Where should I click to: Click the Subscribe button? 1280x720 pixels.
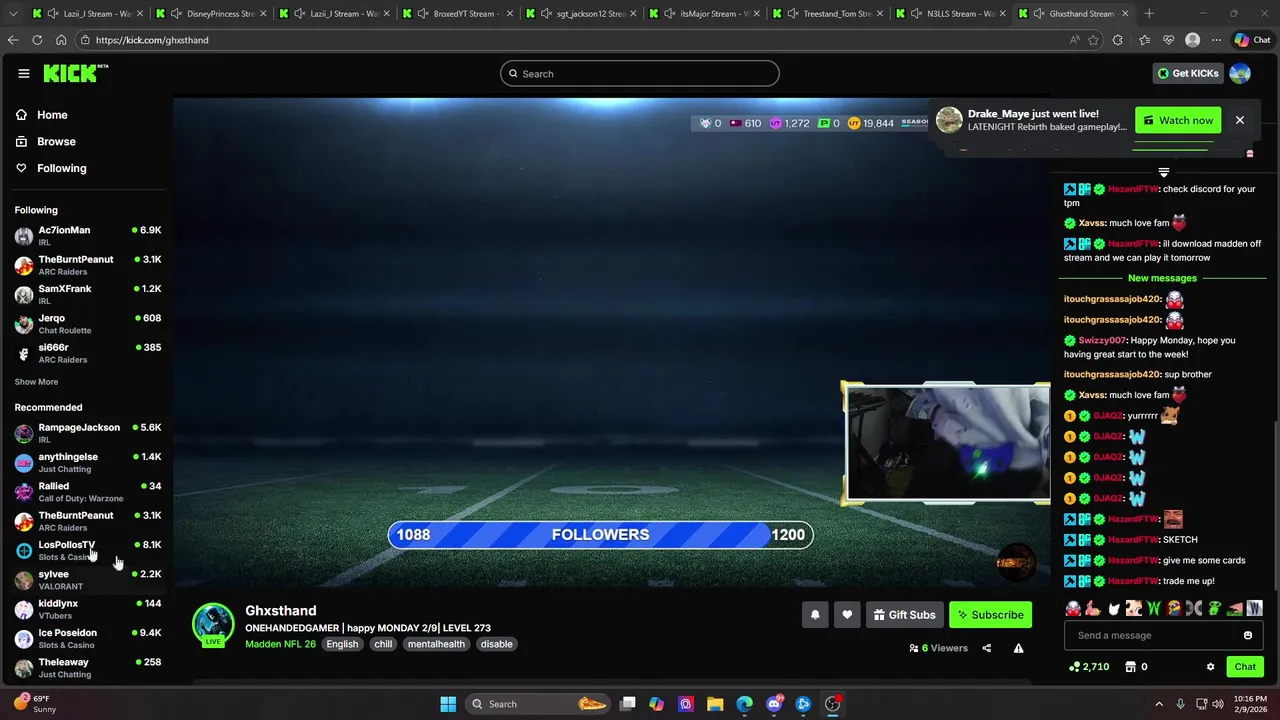(990, 615)
